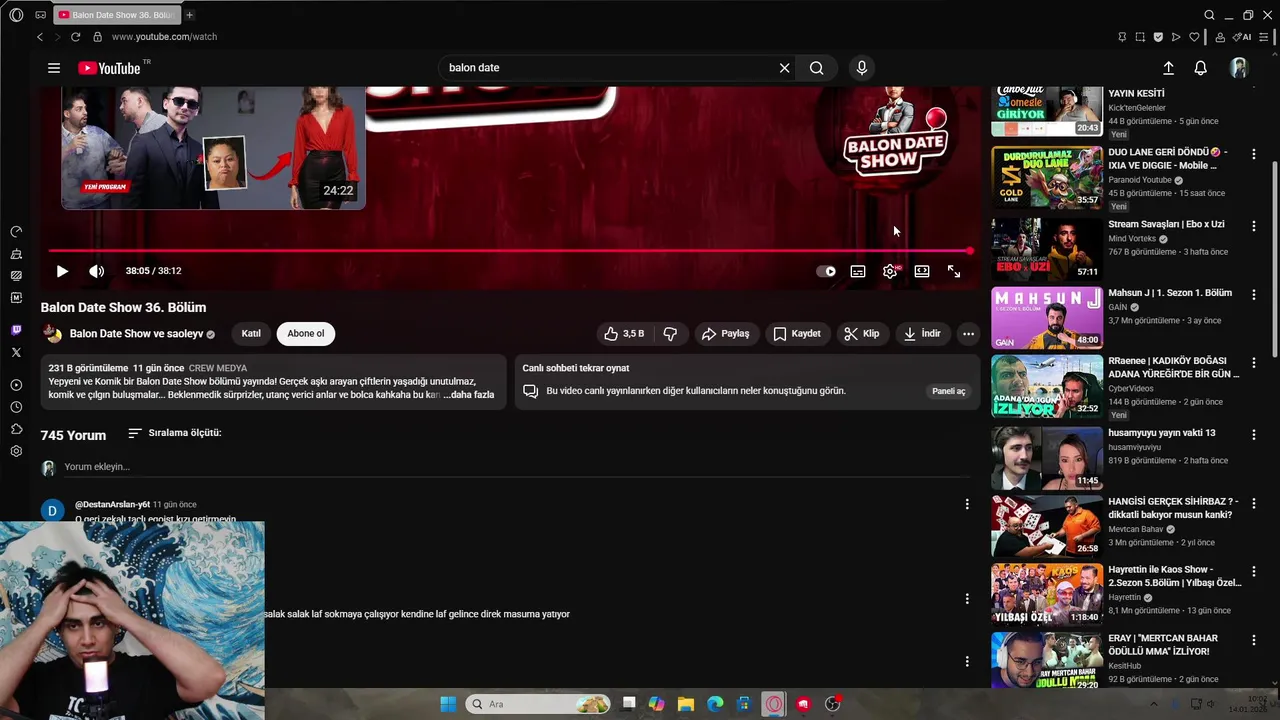Select the Balon Date Show browser tab
The height and width of the screenshot is (720, 1280).
tap(116, 15)
